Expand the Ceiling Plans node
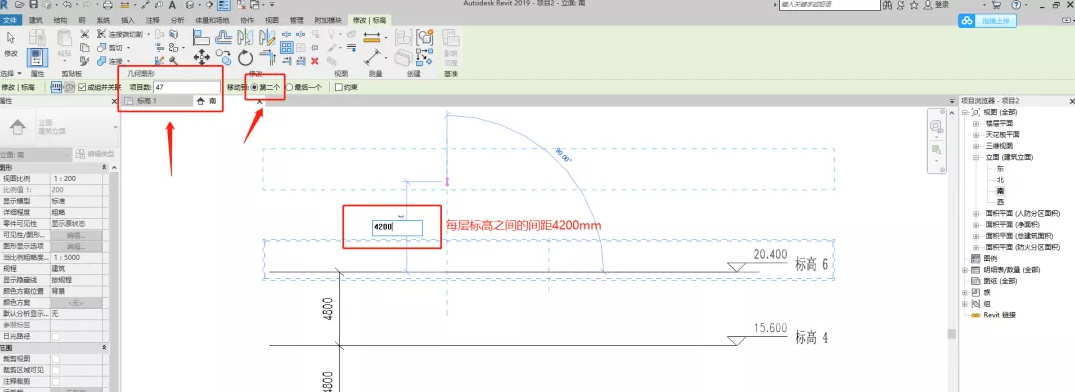The image size is (1075, 392). point(976,135)
